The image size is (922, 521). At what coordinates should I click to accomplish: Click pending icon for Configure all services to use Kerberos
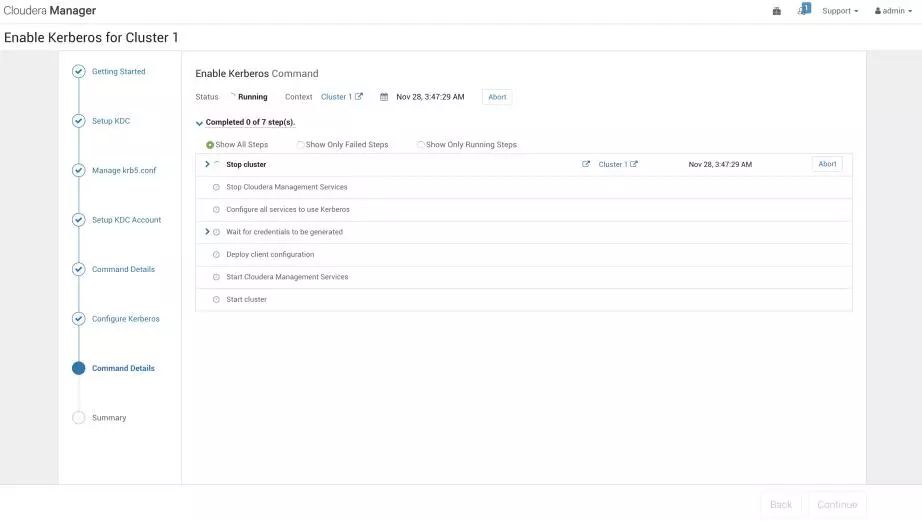click(x=216, y=209)
